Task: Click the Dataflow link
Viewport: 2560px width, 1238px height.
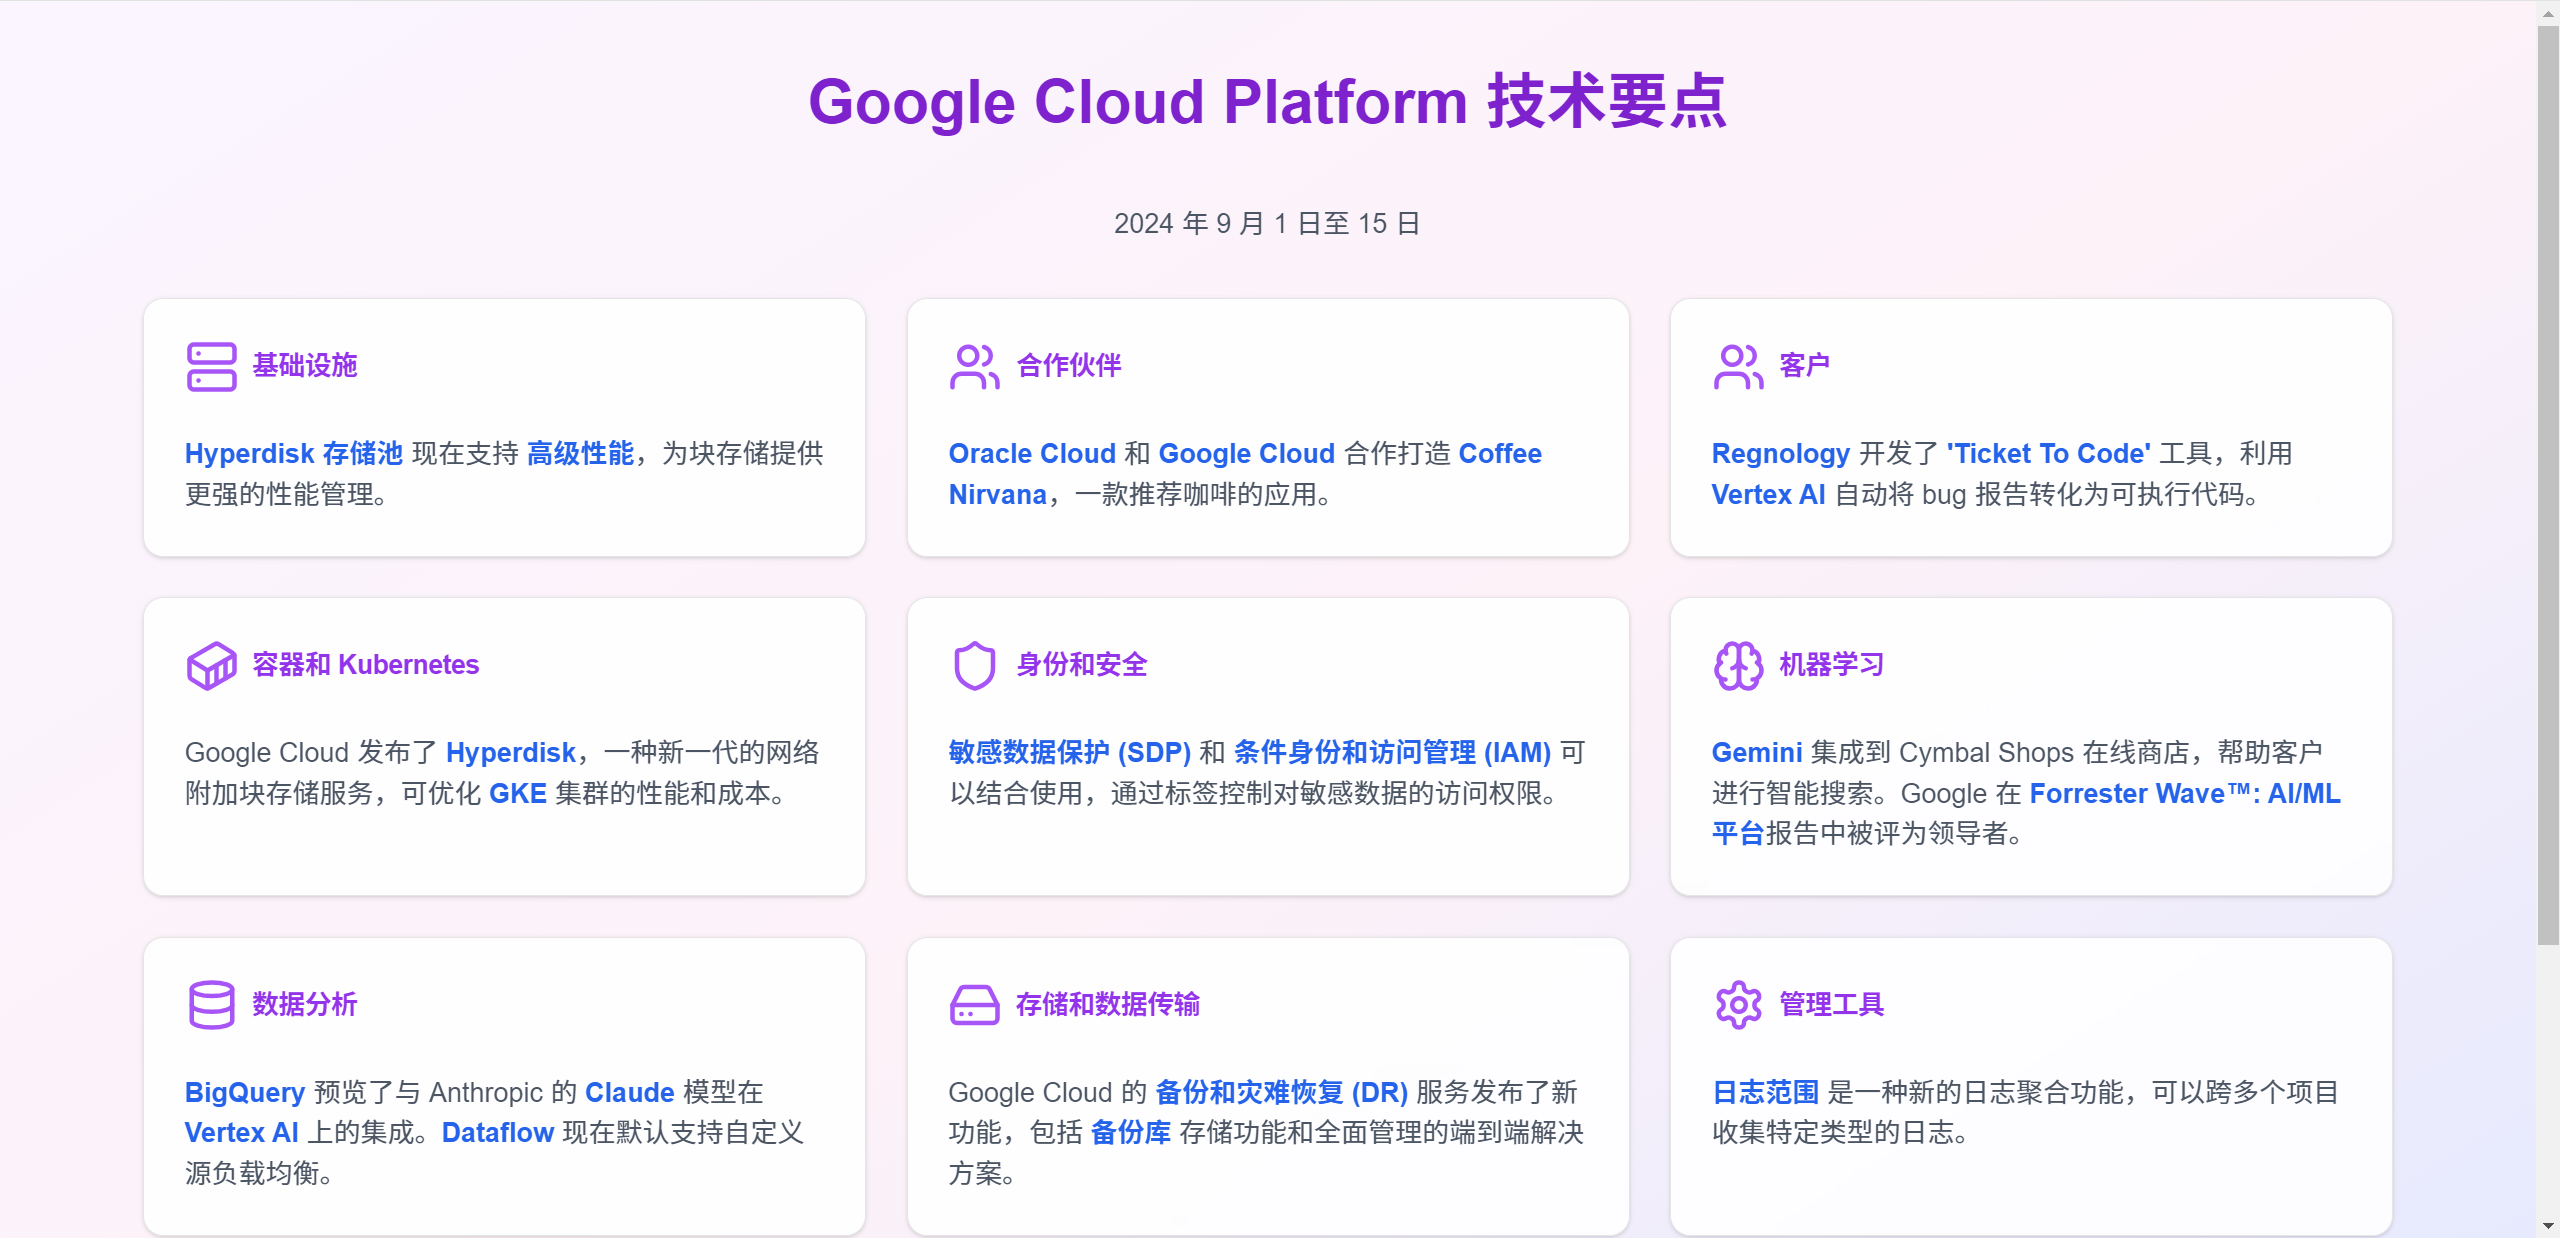Action: click(498, 1132)
